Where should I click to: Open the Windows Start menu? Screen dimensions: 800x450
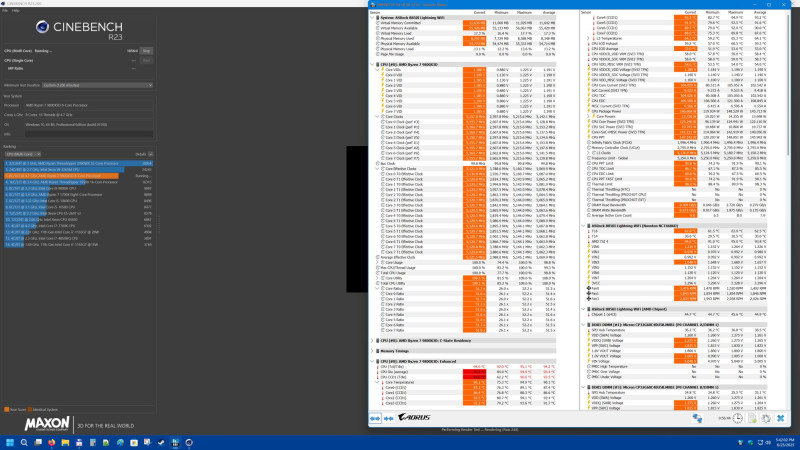pos(10,442)
